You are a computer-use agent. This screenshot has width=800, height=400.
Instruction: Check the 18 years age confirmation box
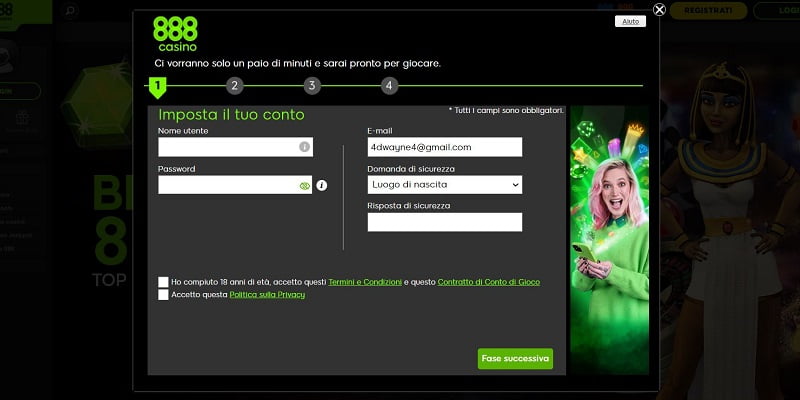click(163, 282)
